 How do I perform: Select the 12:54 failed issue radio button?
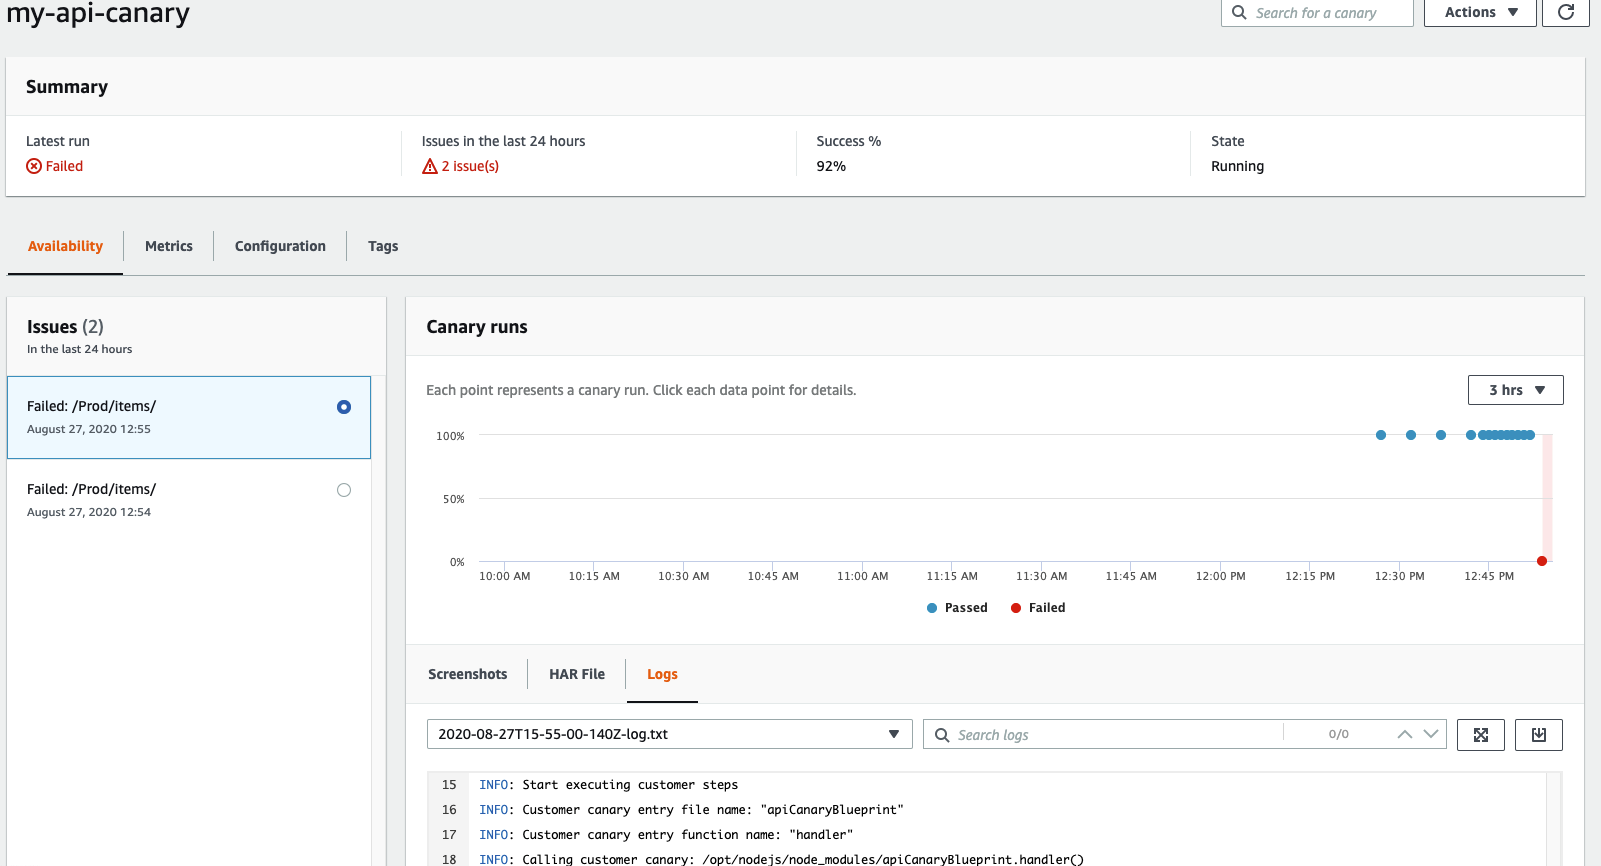[x=344, y=490]
